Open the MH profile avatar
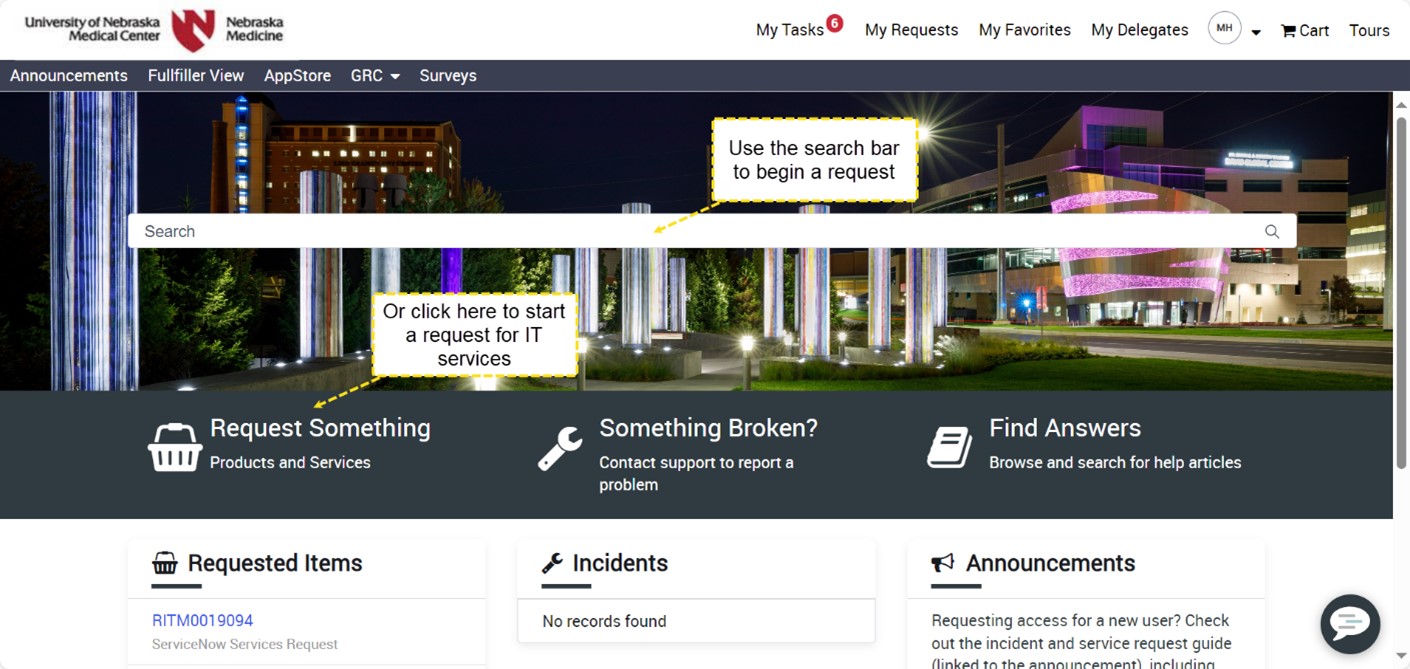 (1224, 28)
